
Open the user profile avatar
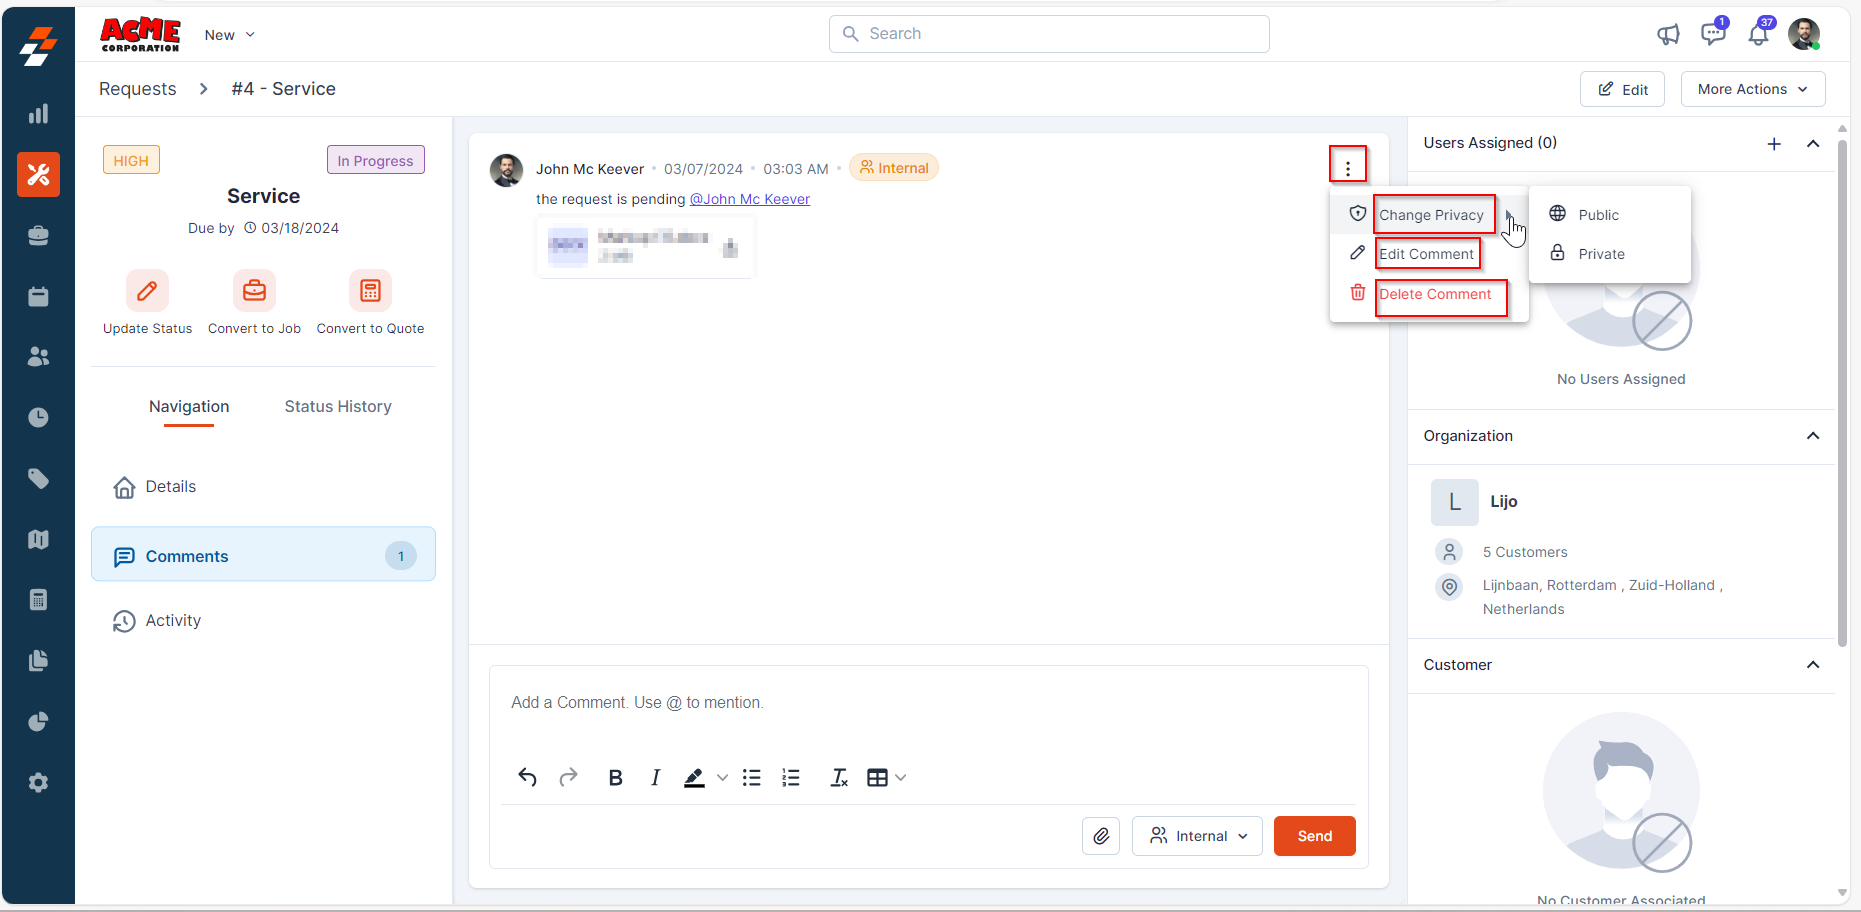pyautogui.click(x=1804, y=34)
